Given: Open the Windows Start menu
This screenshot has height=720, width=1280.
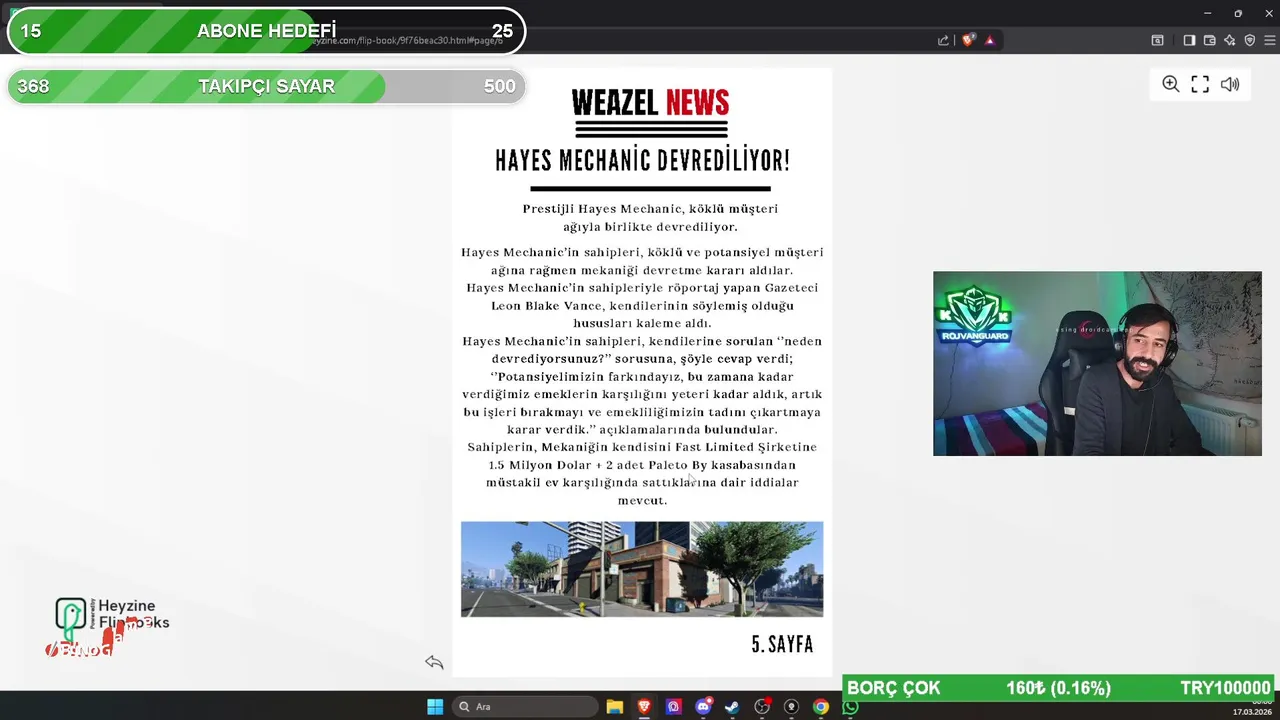Looking at the screenshot, I should pos(435,707).
